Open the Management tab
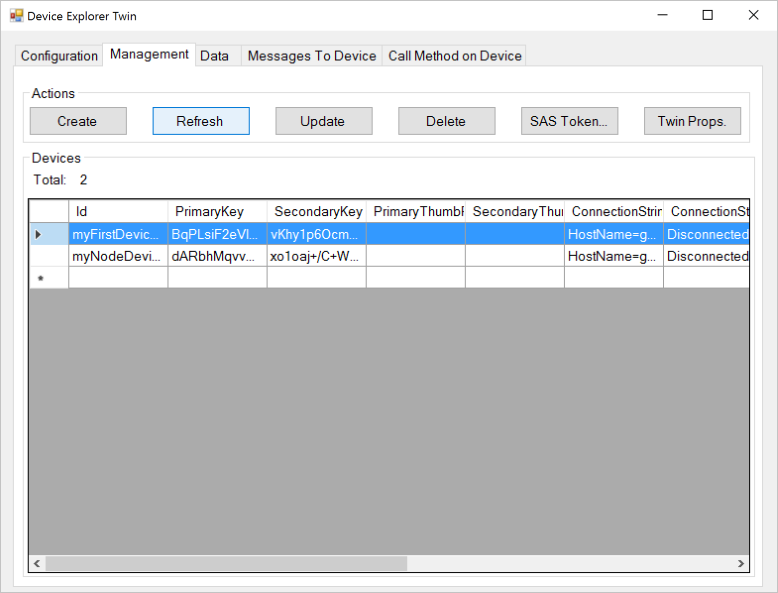Image resolution: width=778 pixels, height=593 pixels. tap(149, 54)
